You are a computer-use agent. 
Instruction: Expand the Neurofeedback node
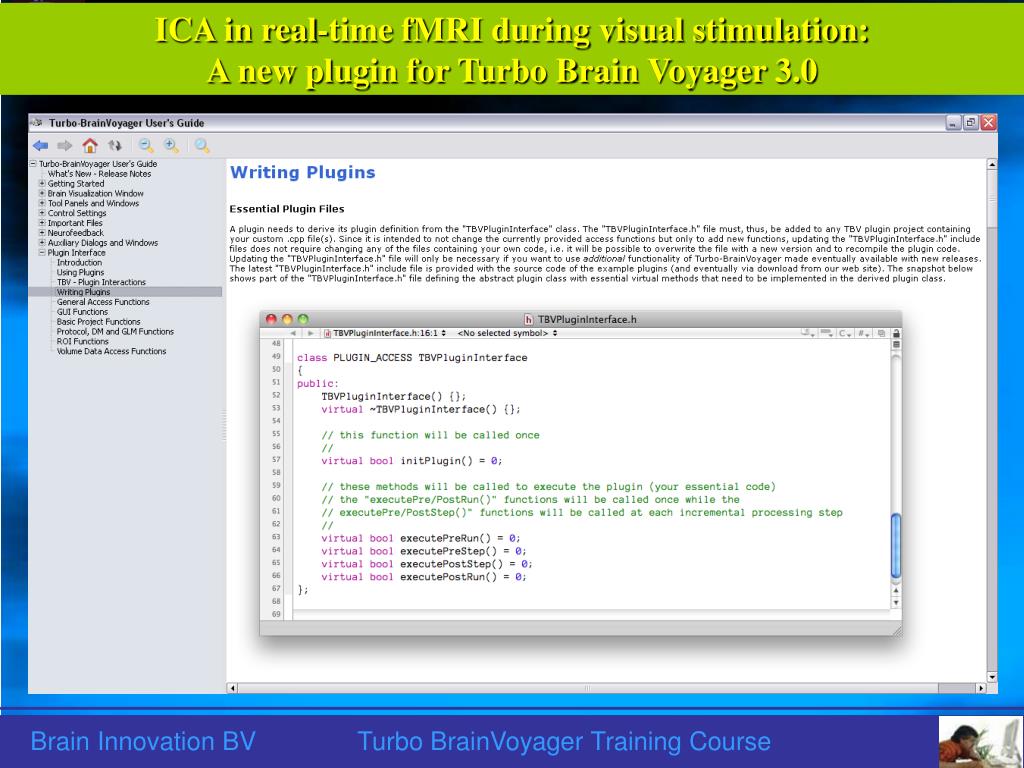tap(42, 232)
